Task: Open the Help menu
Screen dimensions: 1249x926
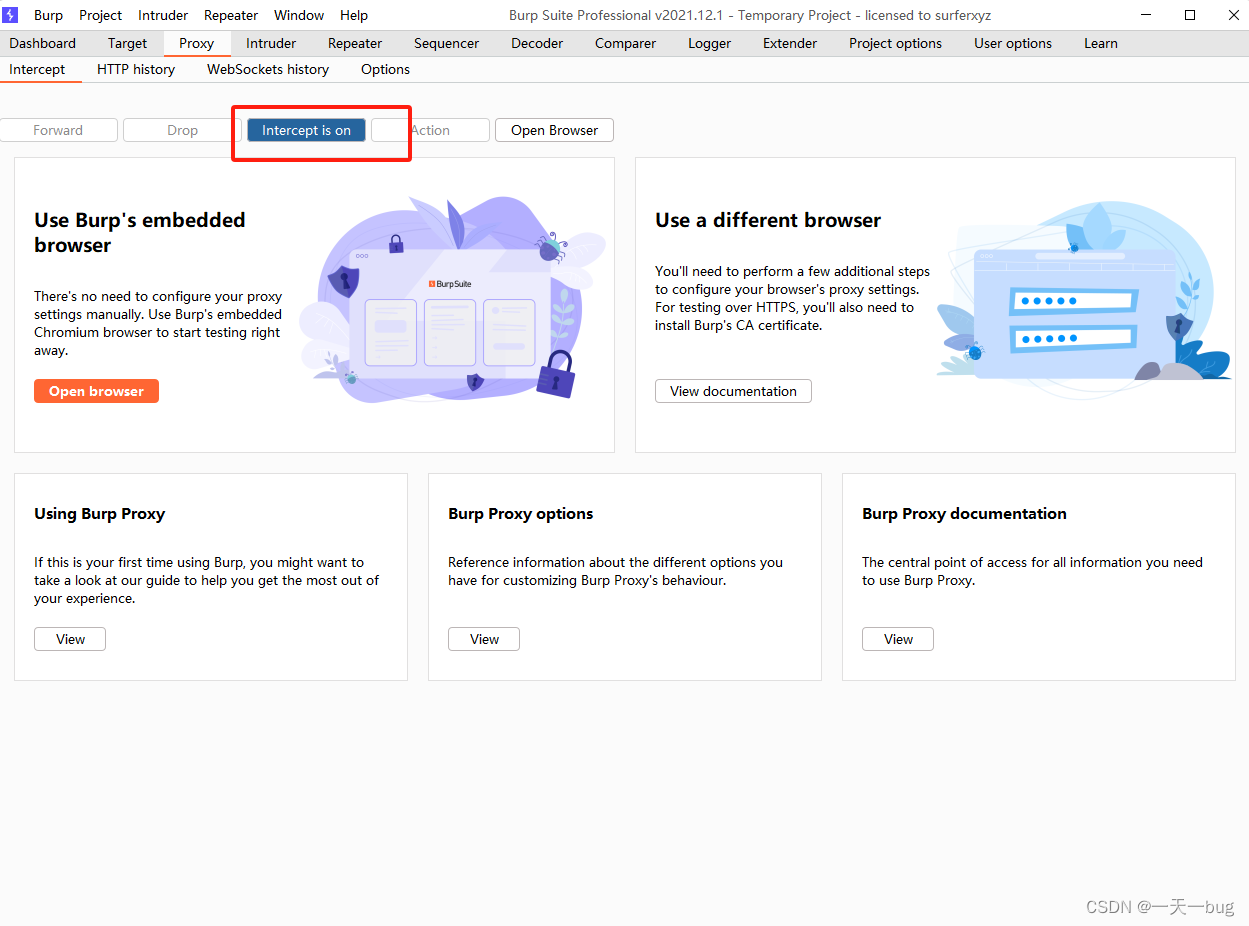Action: click(354, 15)
